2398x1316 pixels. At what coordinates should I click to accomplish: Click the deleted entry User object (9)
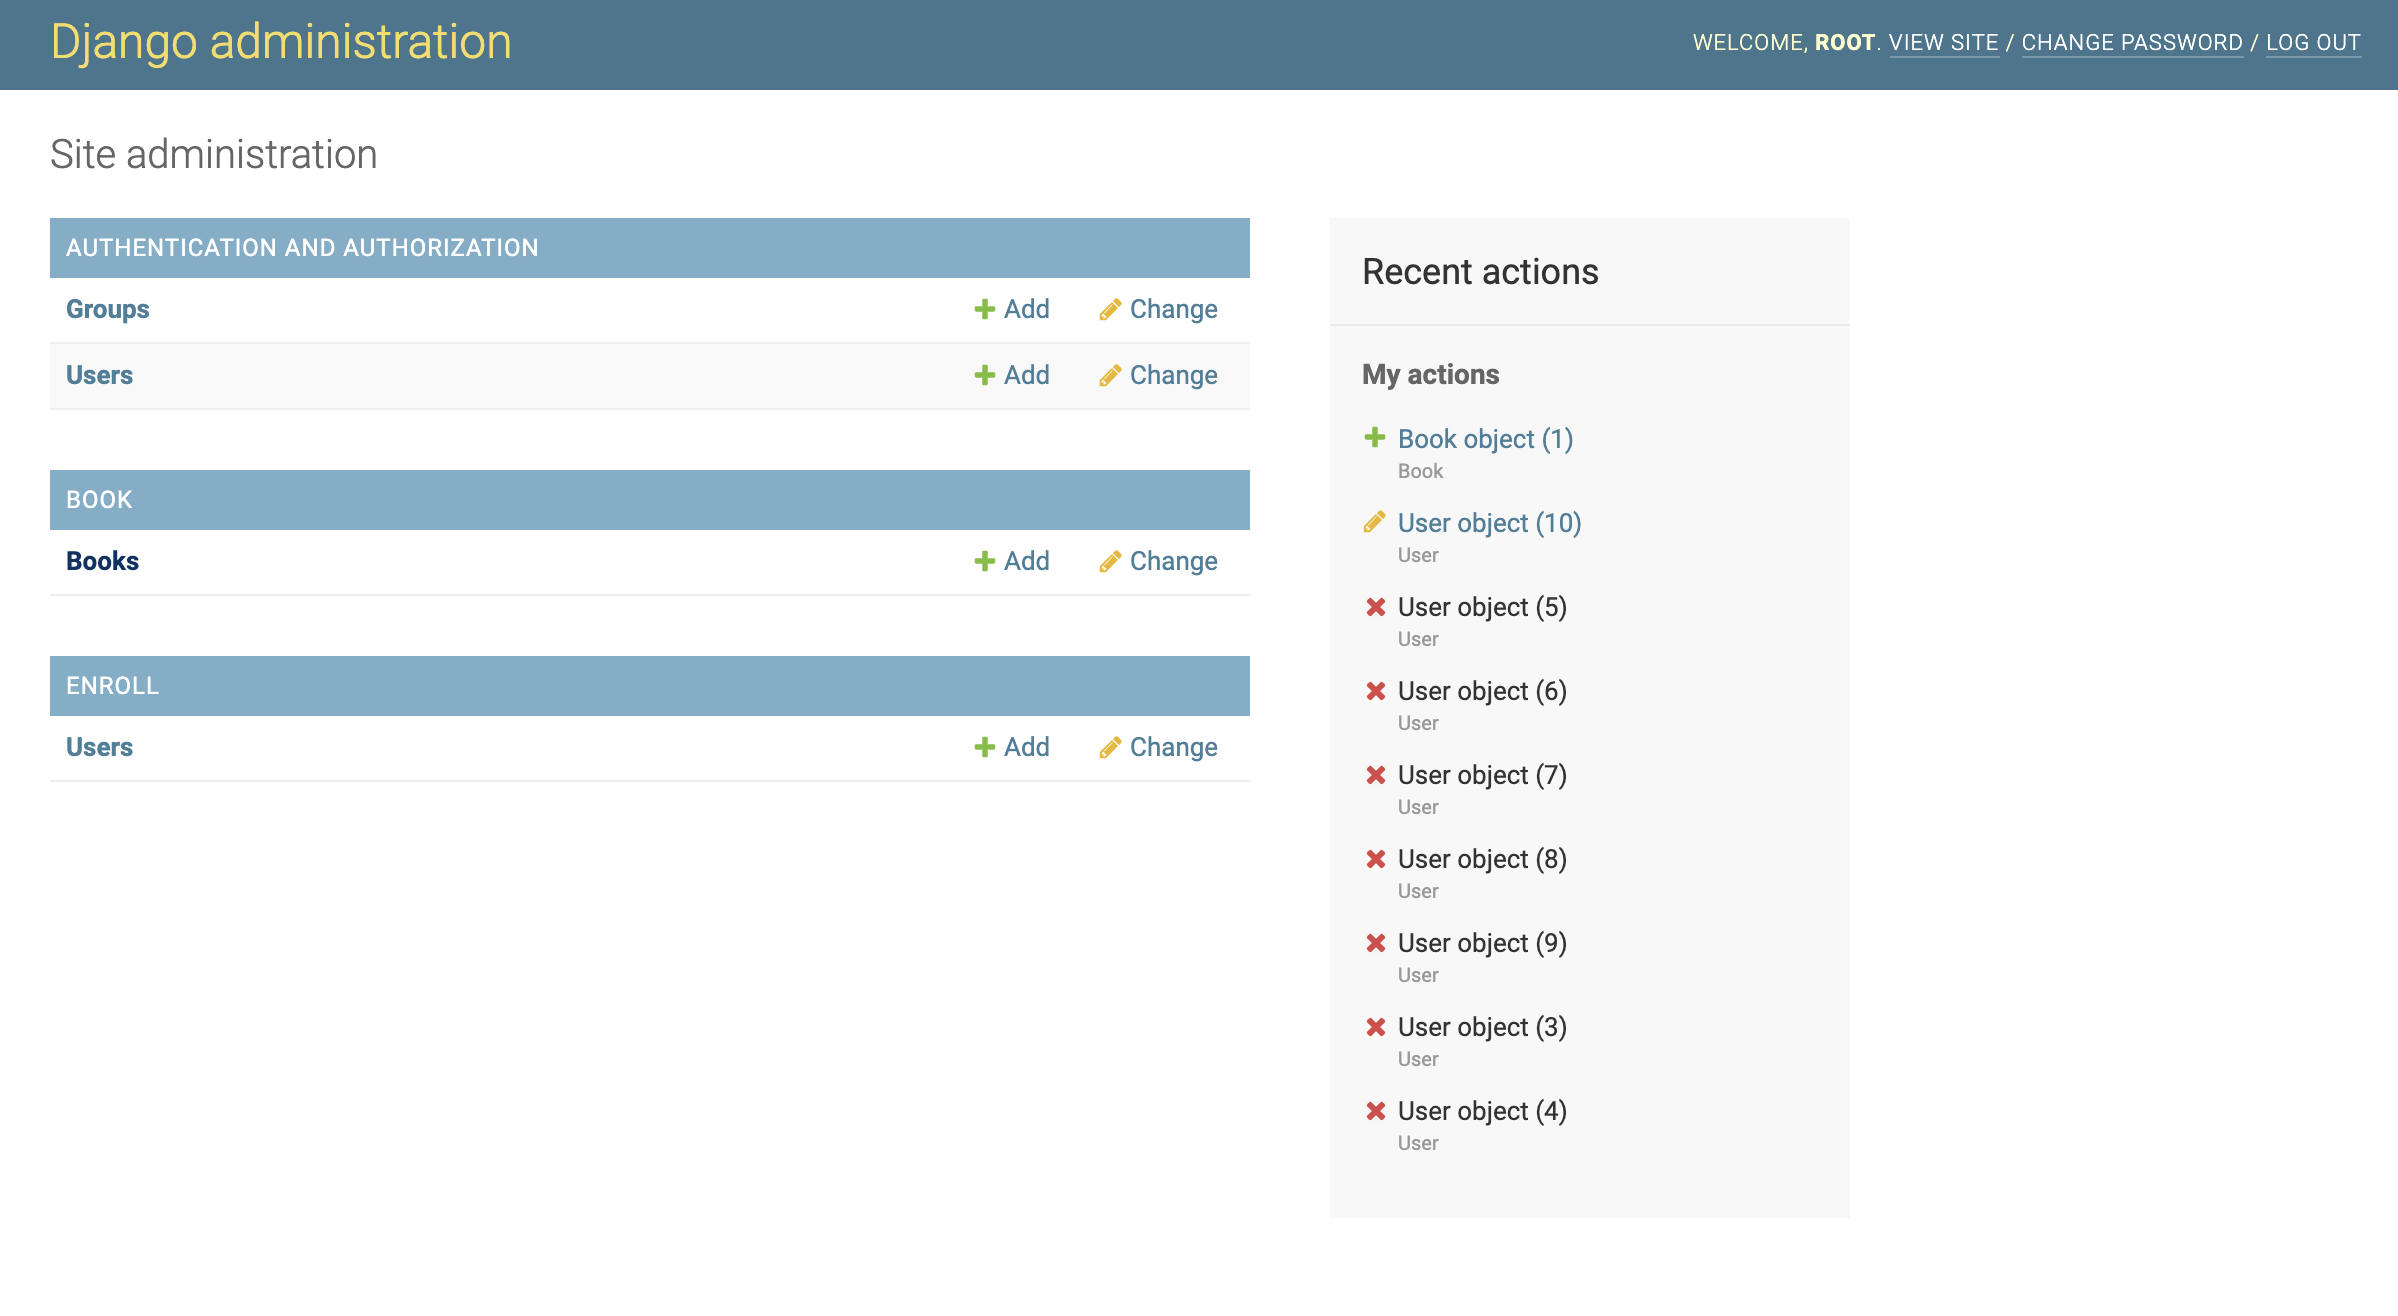tap(1482, 943)
